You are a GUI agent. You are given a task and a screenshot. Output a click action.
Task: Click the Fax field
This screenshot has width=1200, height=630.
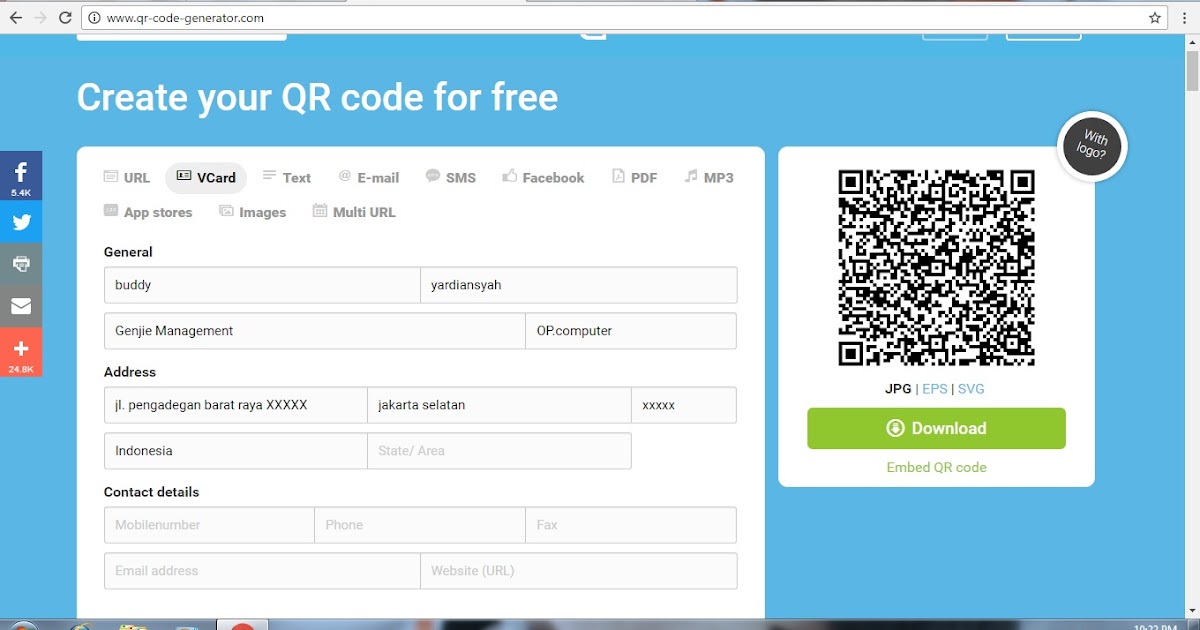(631, 525)
